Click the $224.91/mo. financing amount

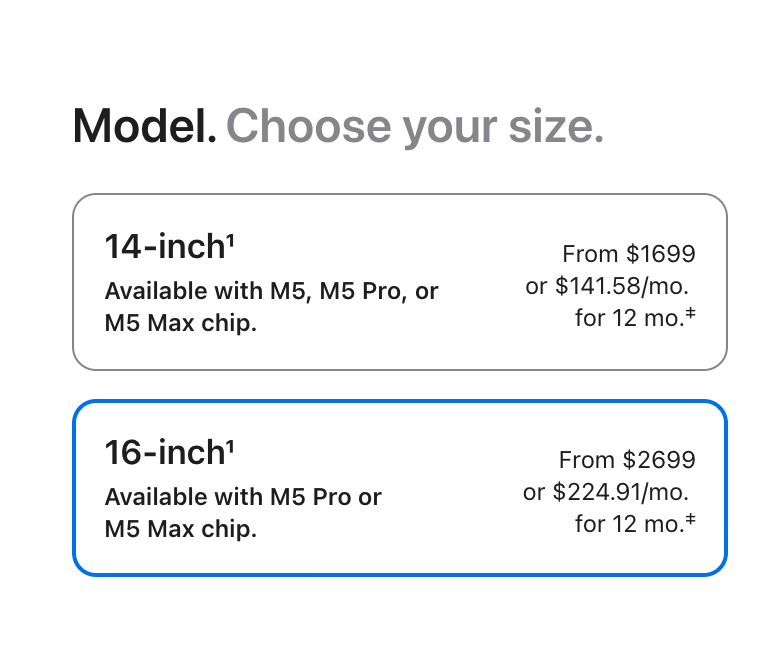coord(620,492)
